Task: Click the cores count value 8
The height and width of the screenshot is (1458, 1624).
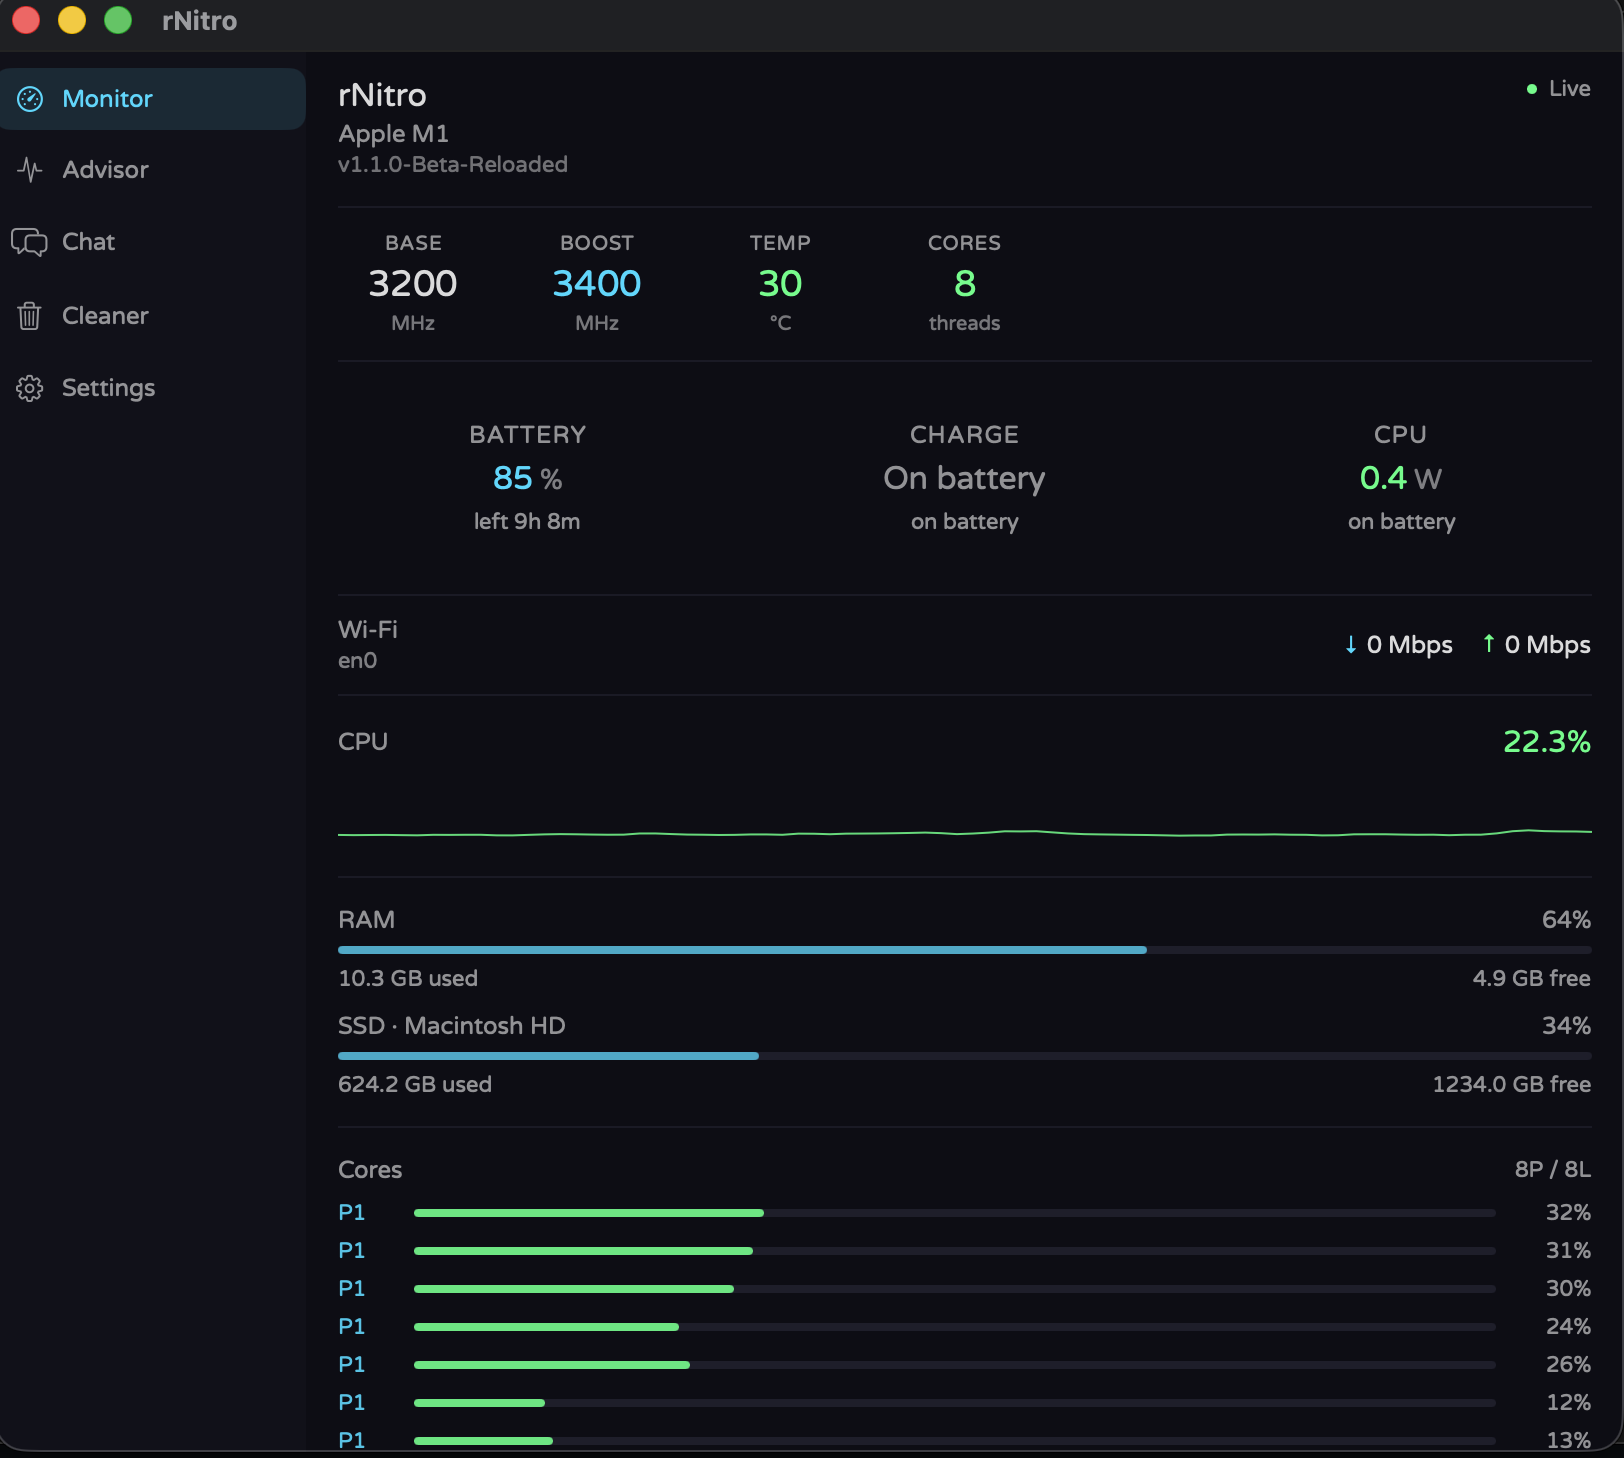Action: 964,284
